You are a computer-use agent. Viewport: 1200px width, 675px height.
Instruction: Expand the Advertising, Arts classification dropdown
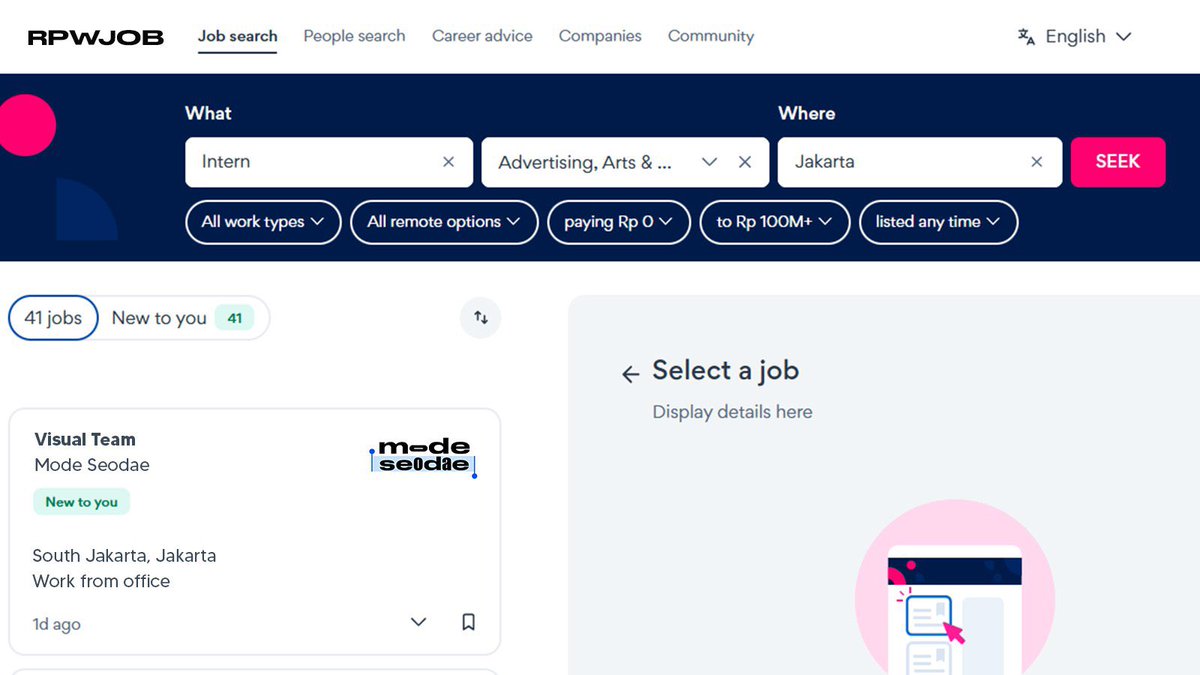[x=710, y=162]
